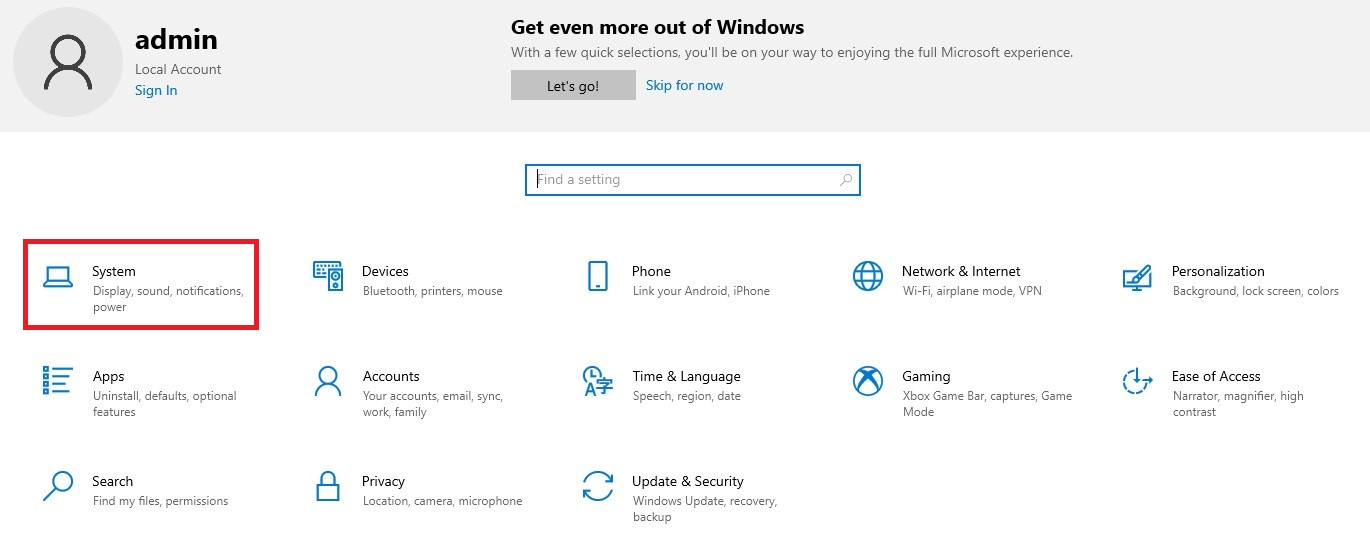Click the Skip for now link
1370x559 pixels.
(684, 85)
